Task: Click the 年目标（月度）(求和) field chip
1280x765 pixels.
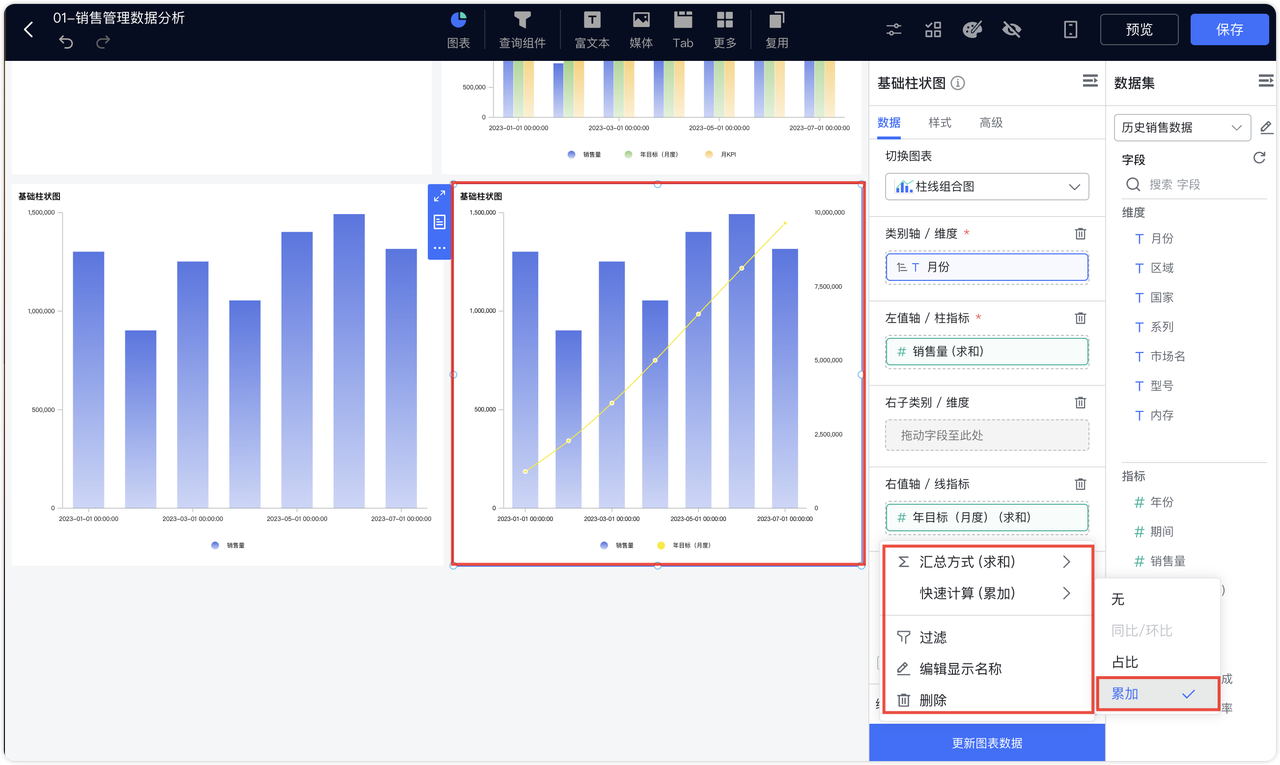Action: pos(987,517)
